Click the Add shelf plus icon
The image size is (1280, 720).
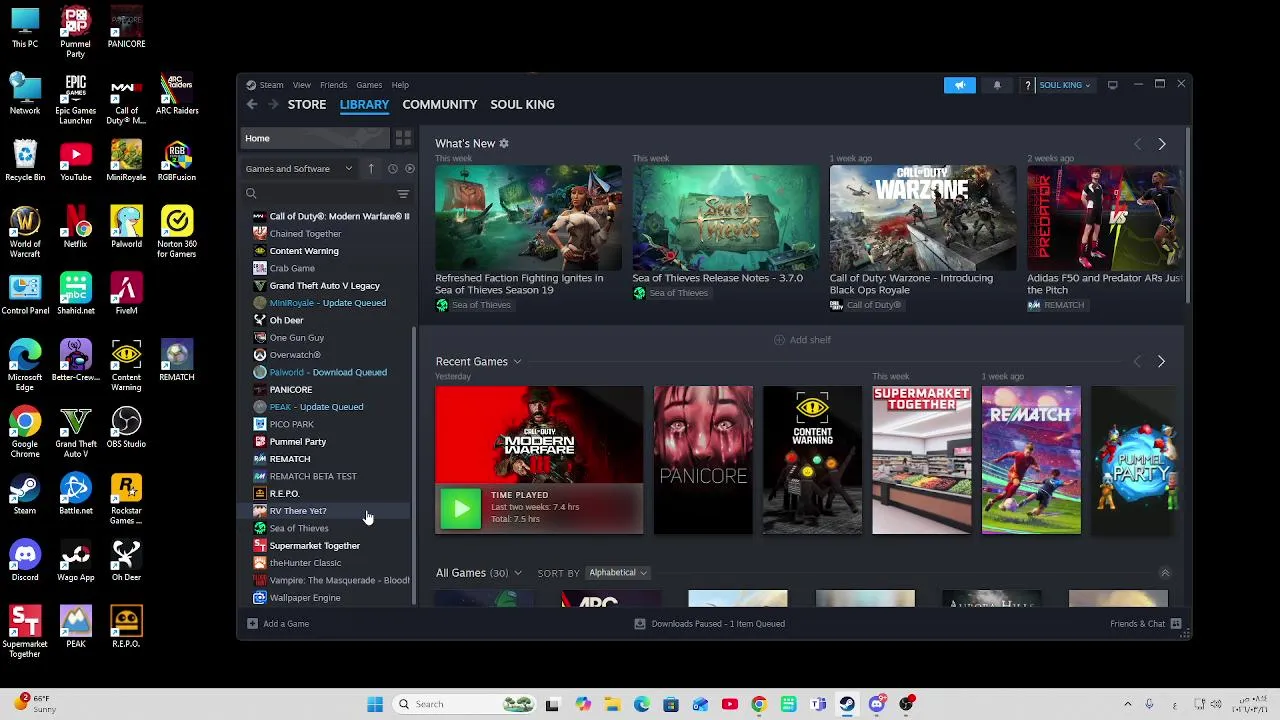[x=779, y=340]
